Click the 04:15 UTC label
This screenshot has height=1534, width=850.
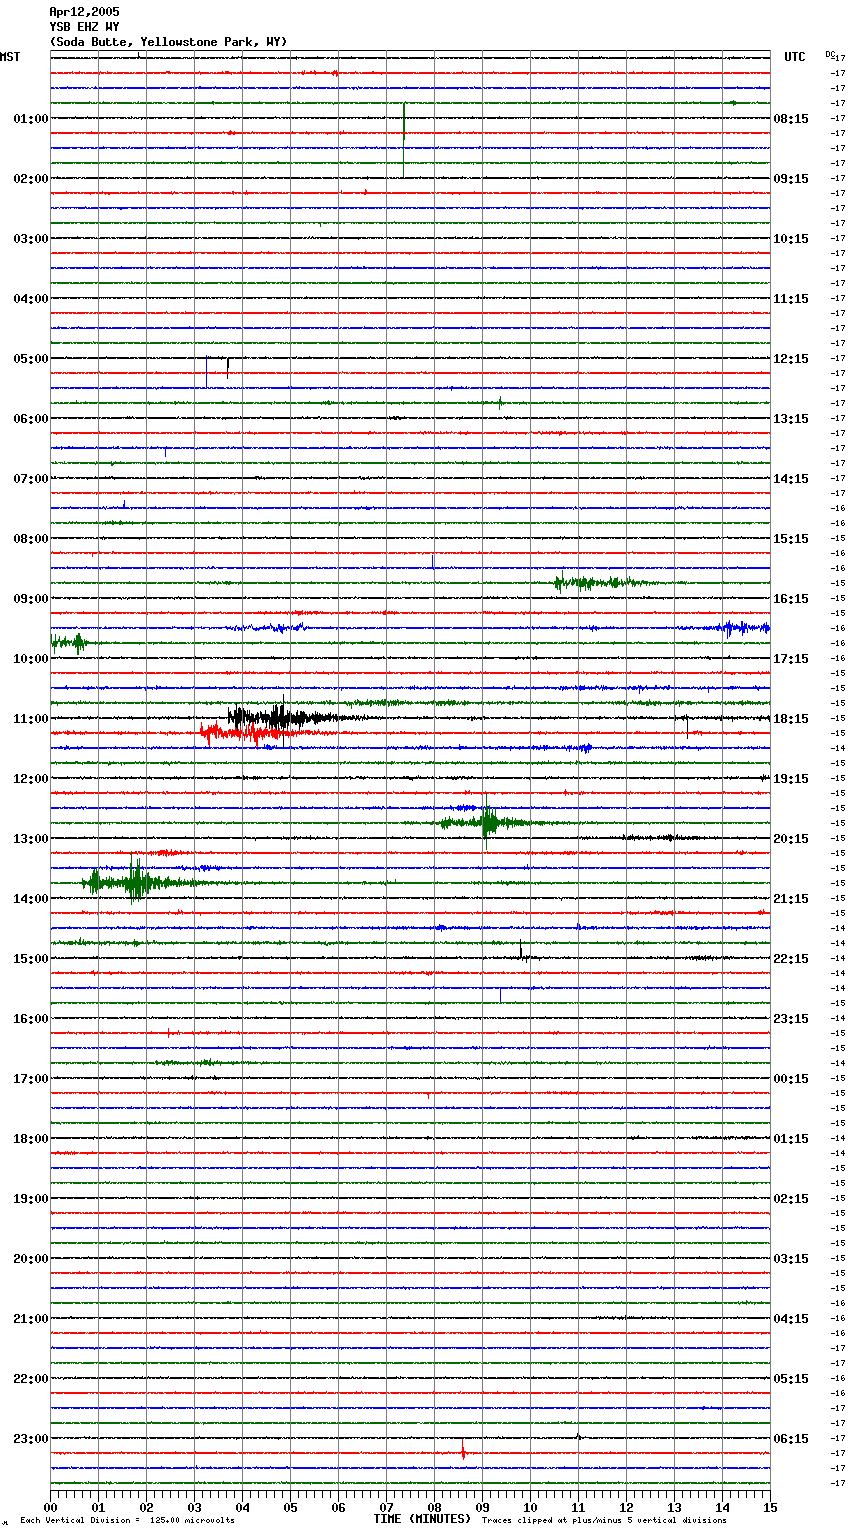pyautogui.click(x=791, y=1319)
